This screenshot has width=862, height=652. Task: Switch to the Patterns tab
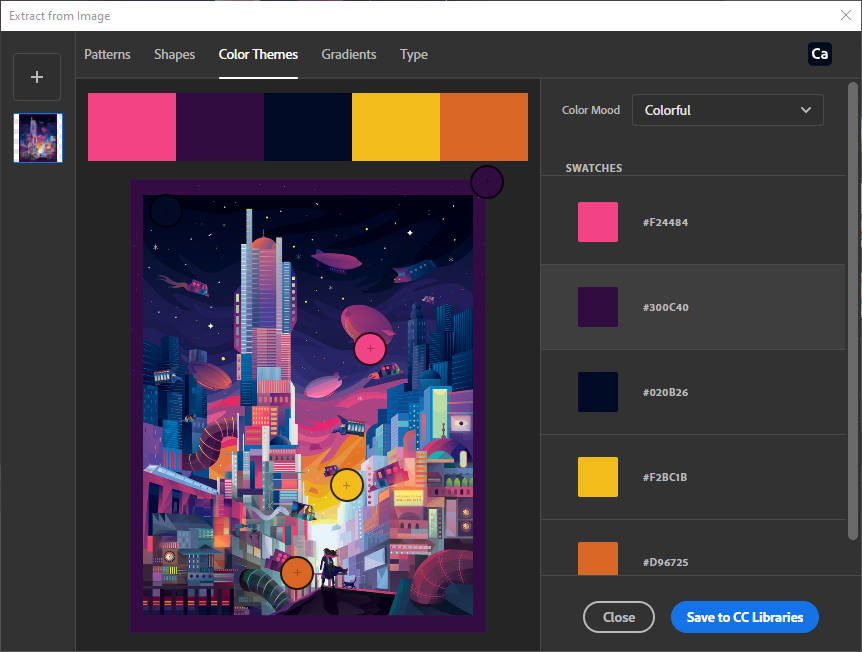[107, 55]
